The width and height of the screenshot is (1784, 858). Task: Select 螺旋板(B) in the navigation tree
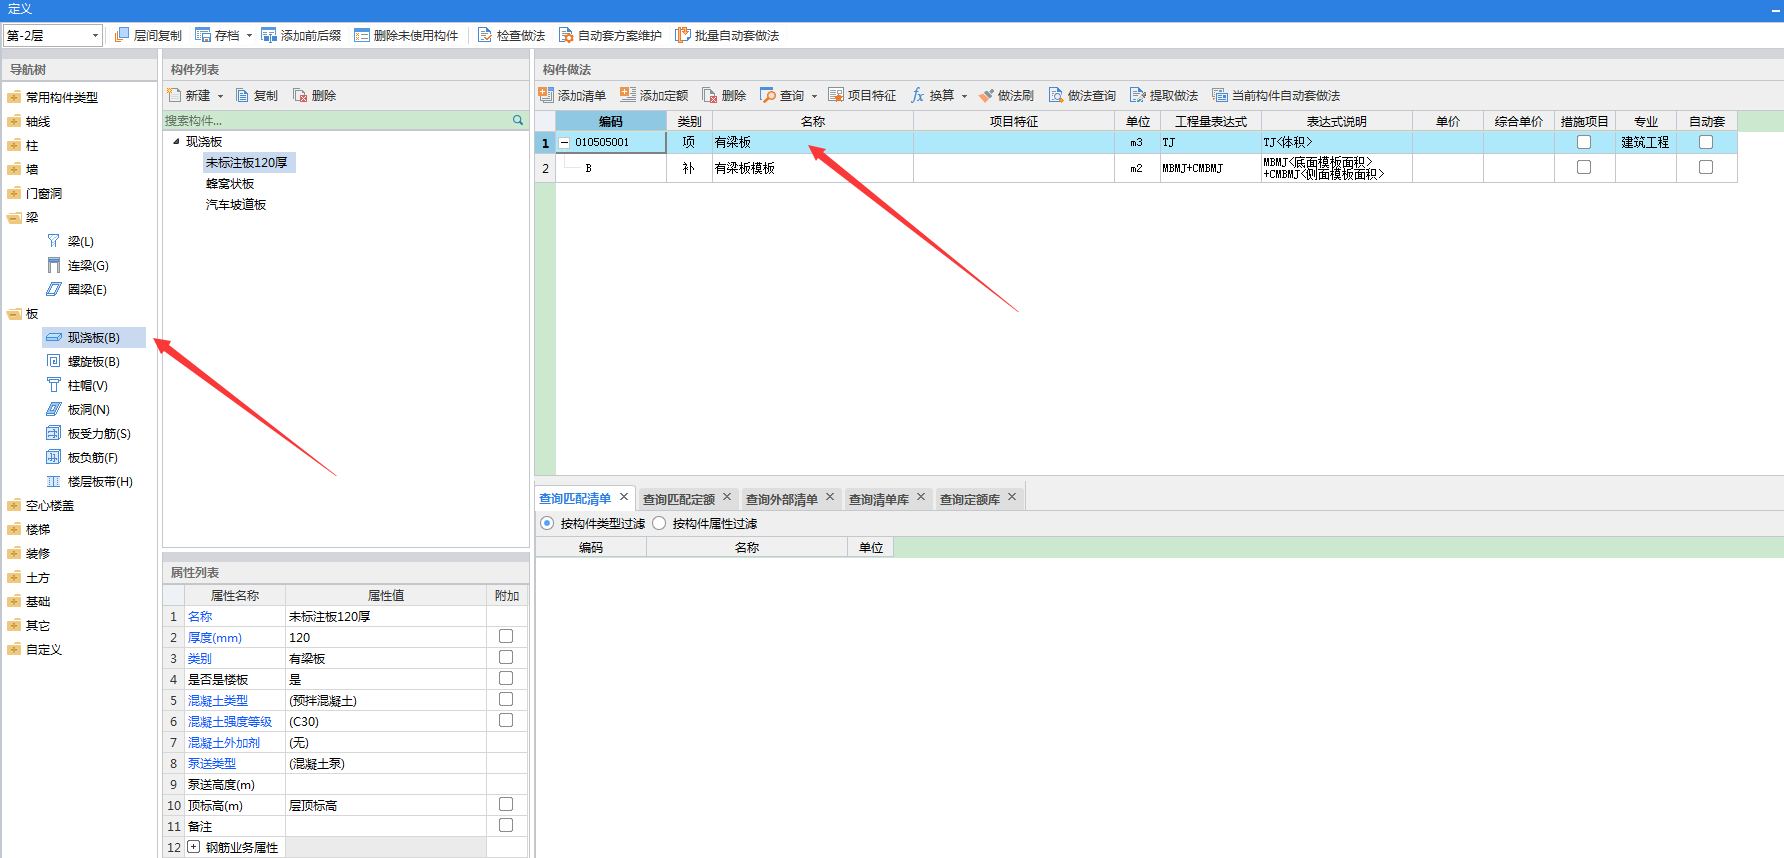pyautogui.click(x=94, y=362)
